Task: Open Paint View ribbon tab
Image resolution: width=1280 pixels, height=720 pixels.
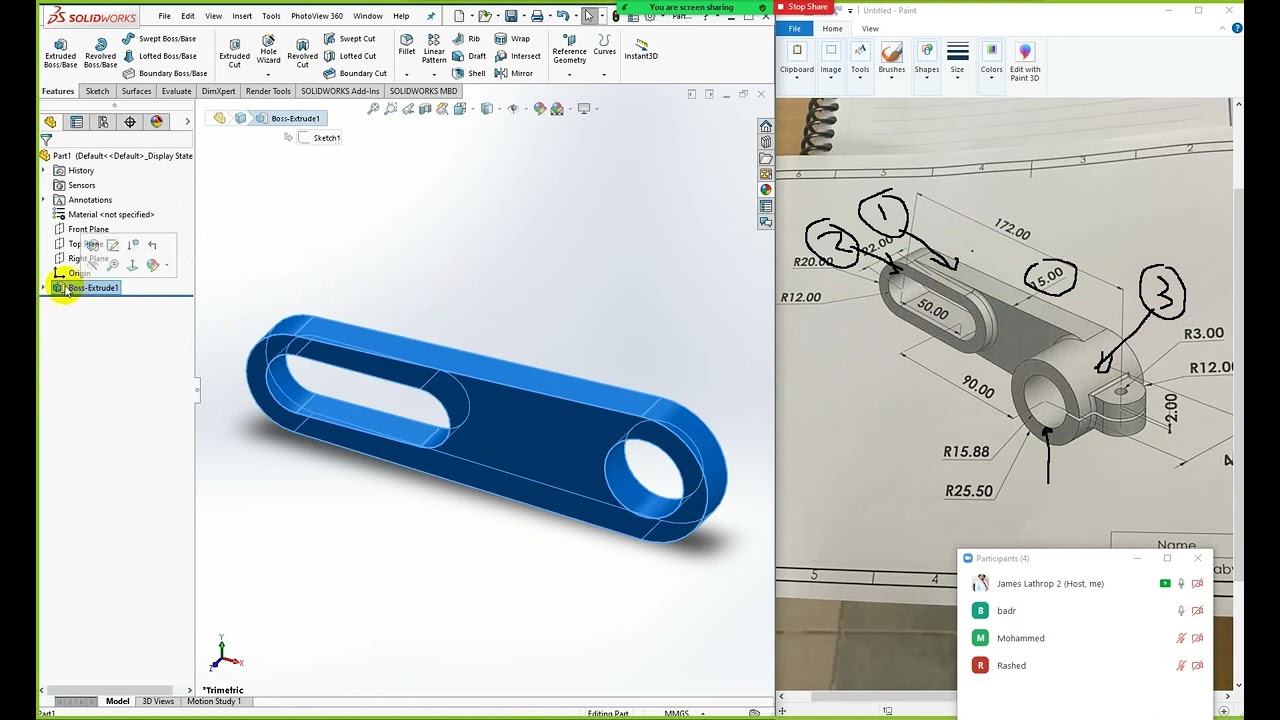Action: pos(870,29)
